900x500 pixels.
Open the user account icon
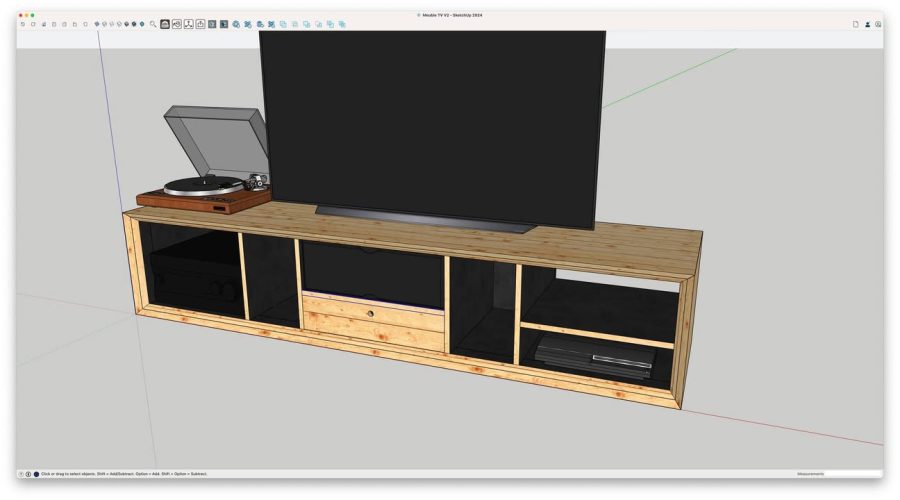tap(867, 24)
